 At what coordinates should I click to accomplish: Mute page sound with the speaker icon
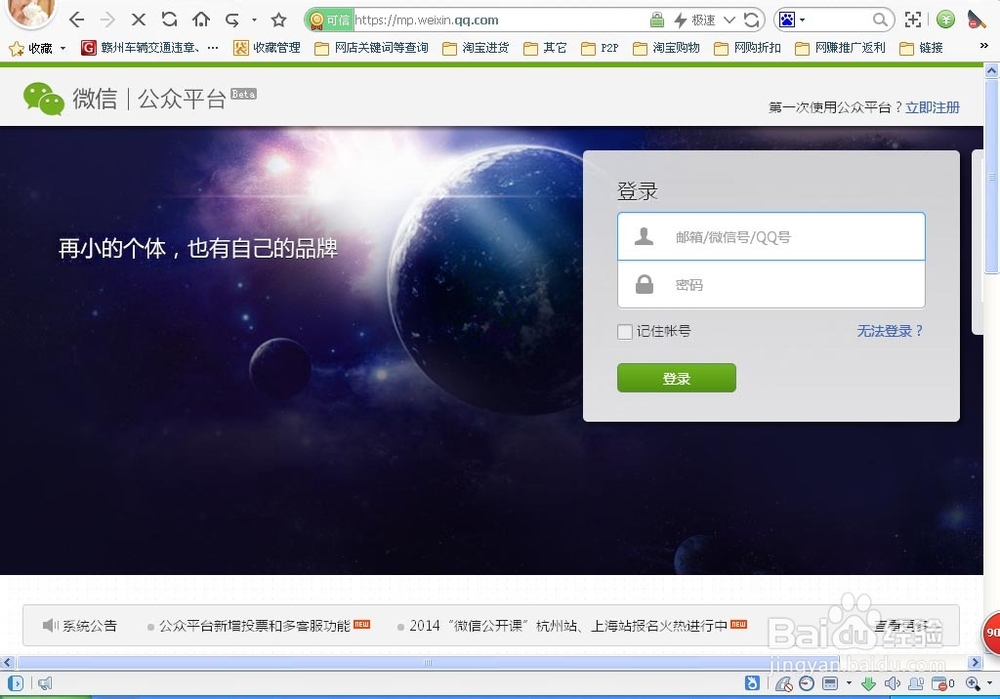(x=892, y=684)
